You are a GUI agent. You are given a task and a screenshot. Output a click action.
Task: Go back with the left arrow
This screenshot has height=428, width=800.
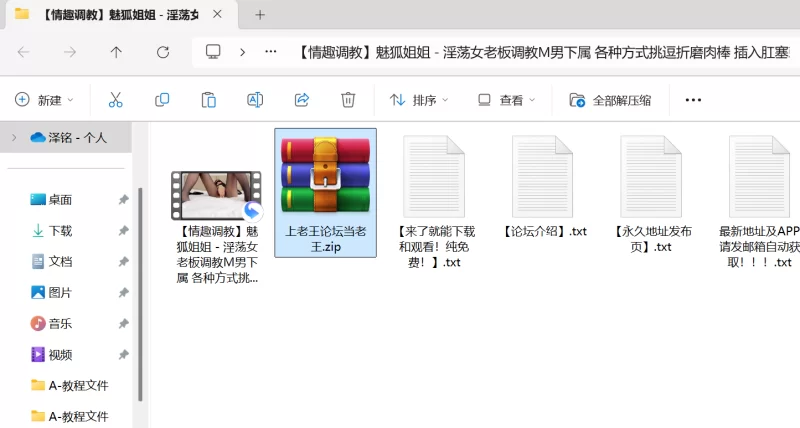tap(23, 52)
